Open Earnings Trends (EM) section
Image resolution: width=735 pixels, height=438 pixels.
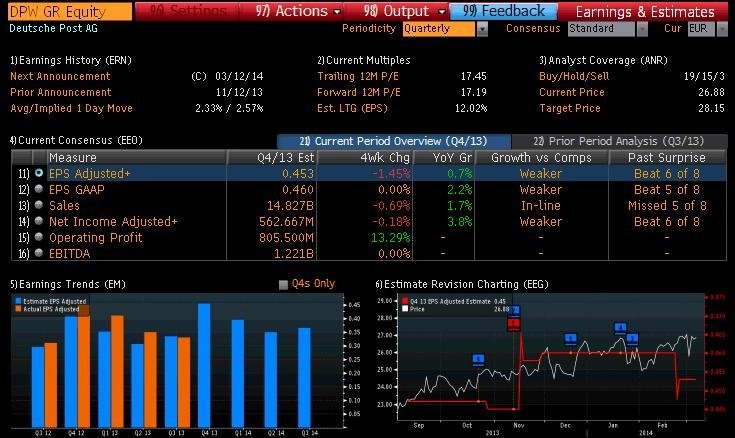[x=68, y=284]
